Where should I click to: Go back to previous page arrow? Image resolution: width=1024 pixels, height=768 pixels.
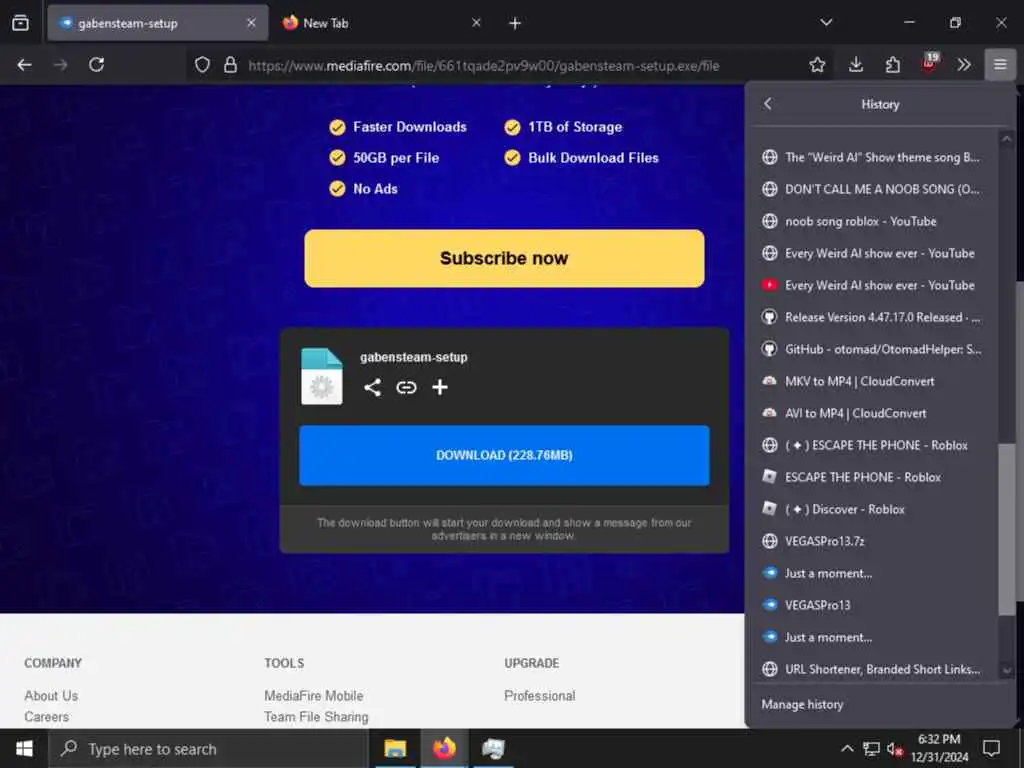tap(24, 65)
